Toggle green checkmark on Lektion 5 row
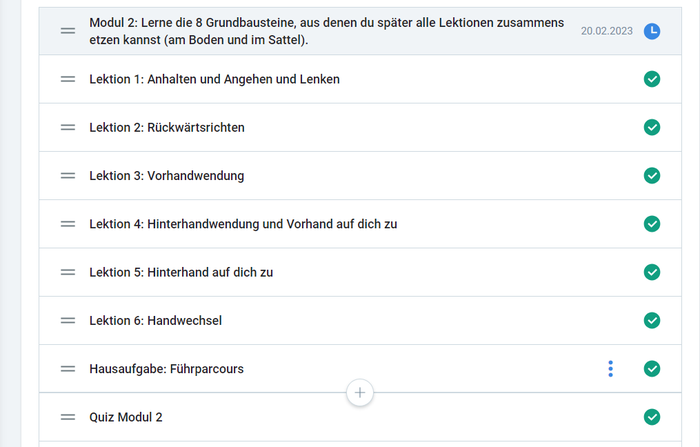This screenshot has width=700, height=447. point(652,272)
